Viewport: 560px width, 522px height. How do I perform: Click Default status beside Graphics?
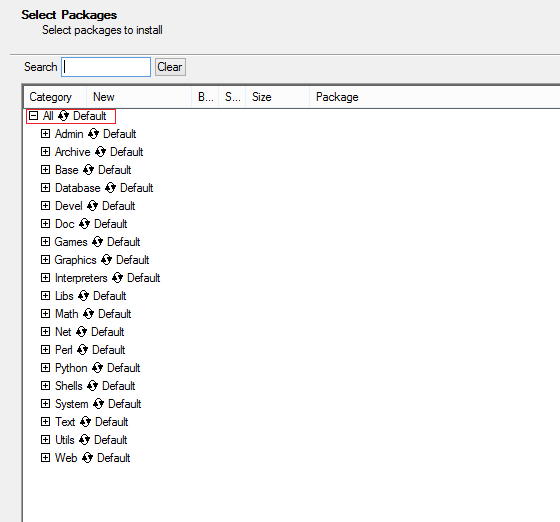(132, 260)
